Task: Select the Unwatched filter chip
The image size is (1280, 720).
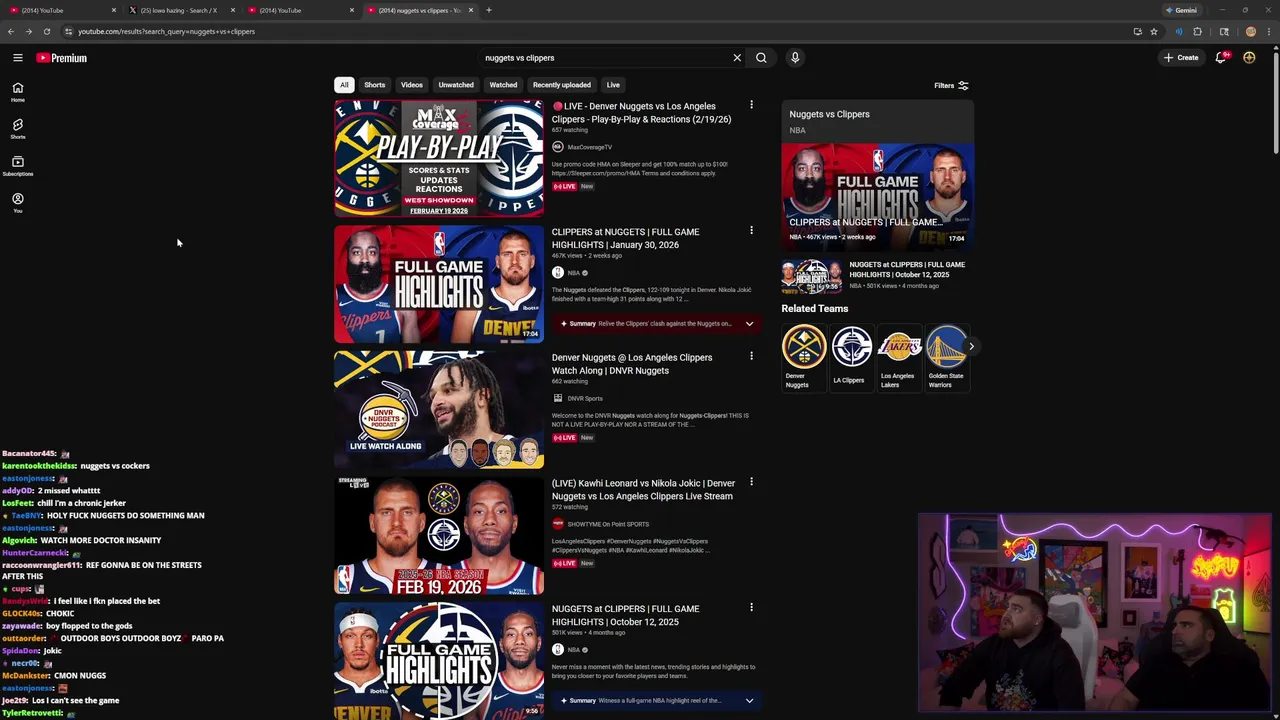Action: coord(456,85)
